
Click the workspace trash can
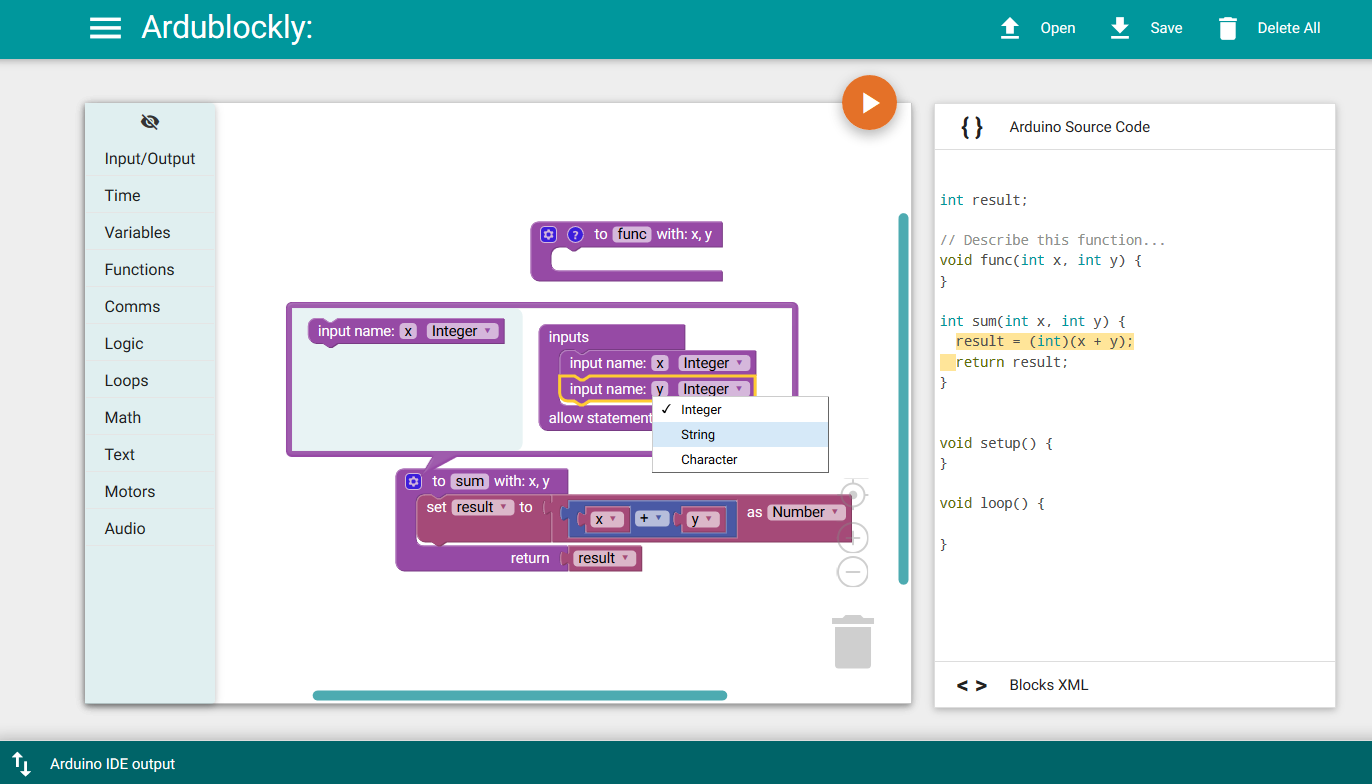point(852,642)
